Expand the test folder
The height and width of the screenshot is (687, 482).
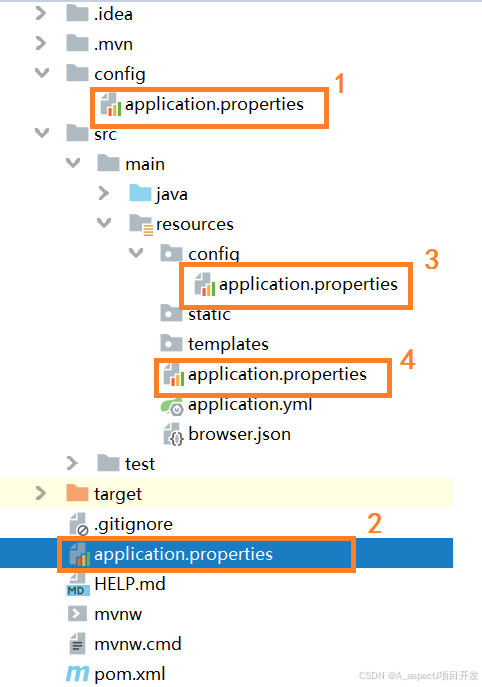(x=72, y=463)
